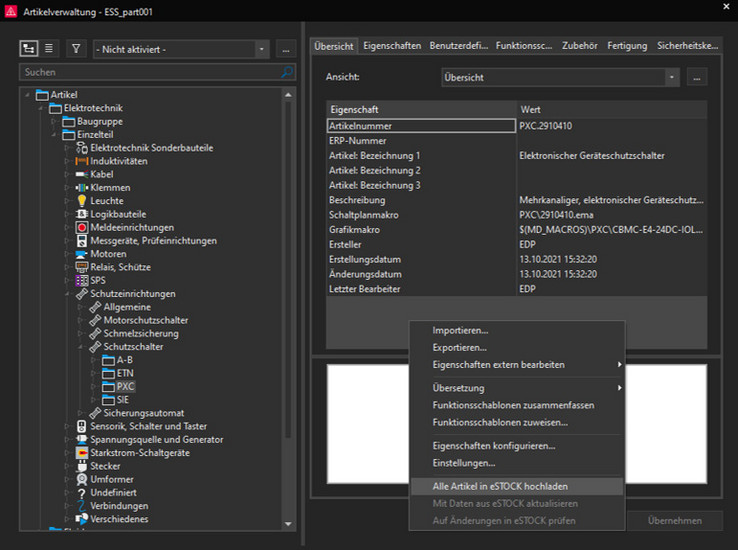Close the Artikelverwaltung window
The width and height of the screenshot is (738, 550).
[x=726, y=7]
